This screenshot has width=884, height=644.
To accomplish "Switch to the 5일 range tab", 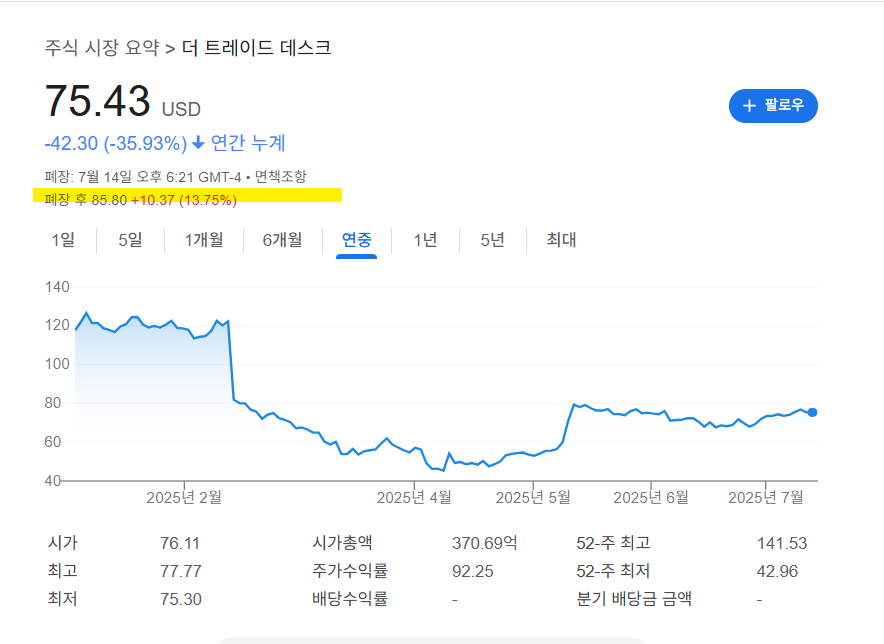I will [x=130, y=240].
